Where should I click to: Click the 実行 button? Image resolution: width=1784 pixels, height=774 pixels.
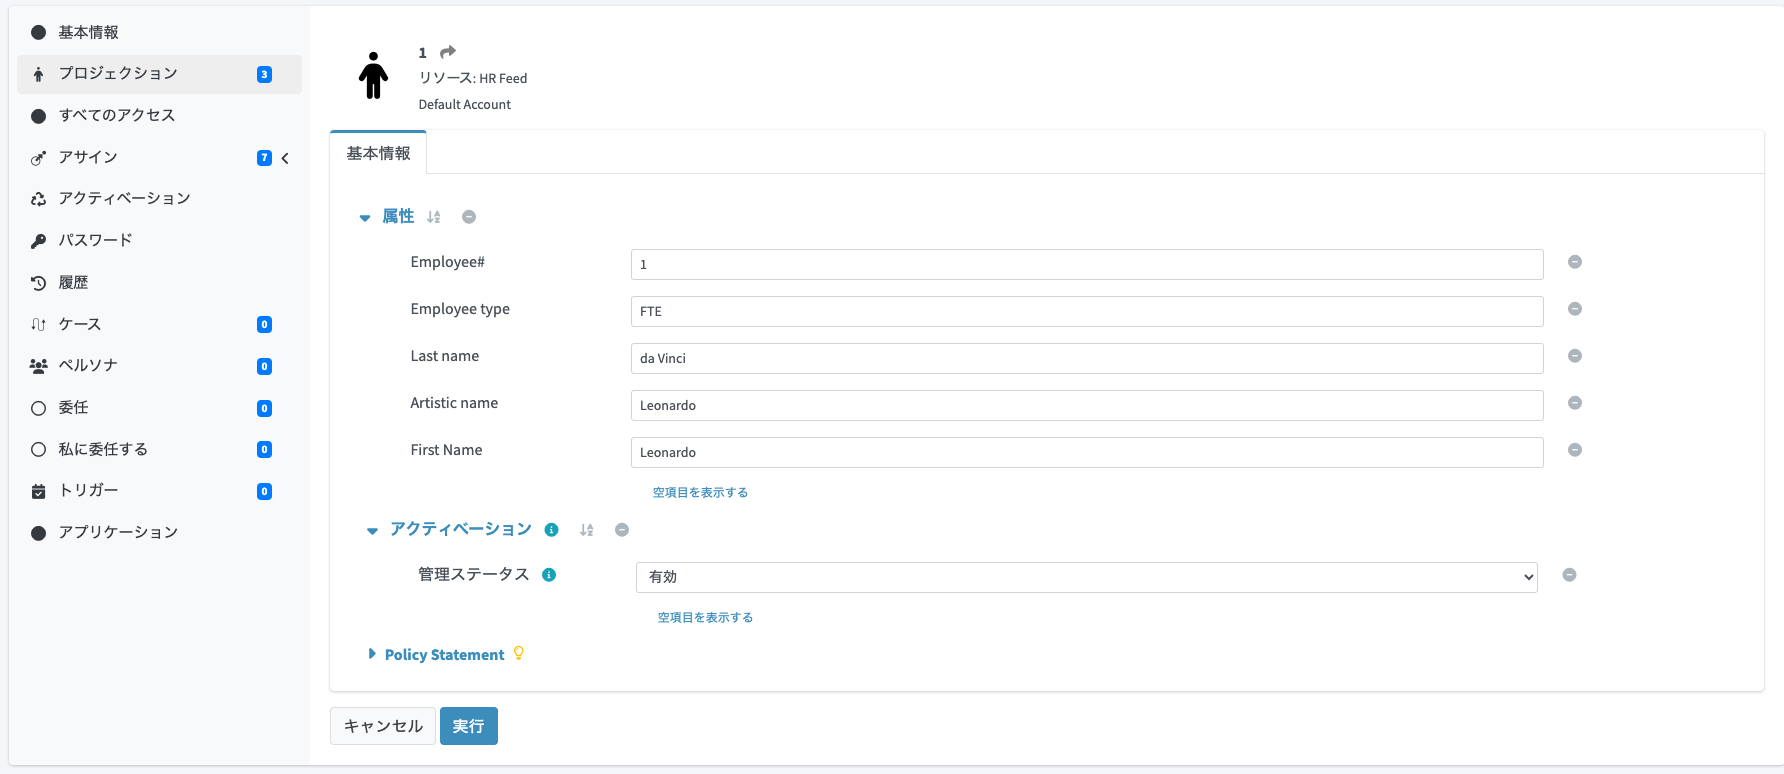click(x=469, y=726)
